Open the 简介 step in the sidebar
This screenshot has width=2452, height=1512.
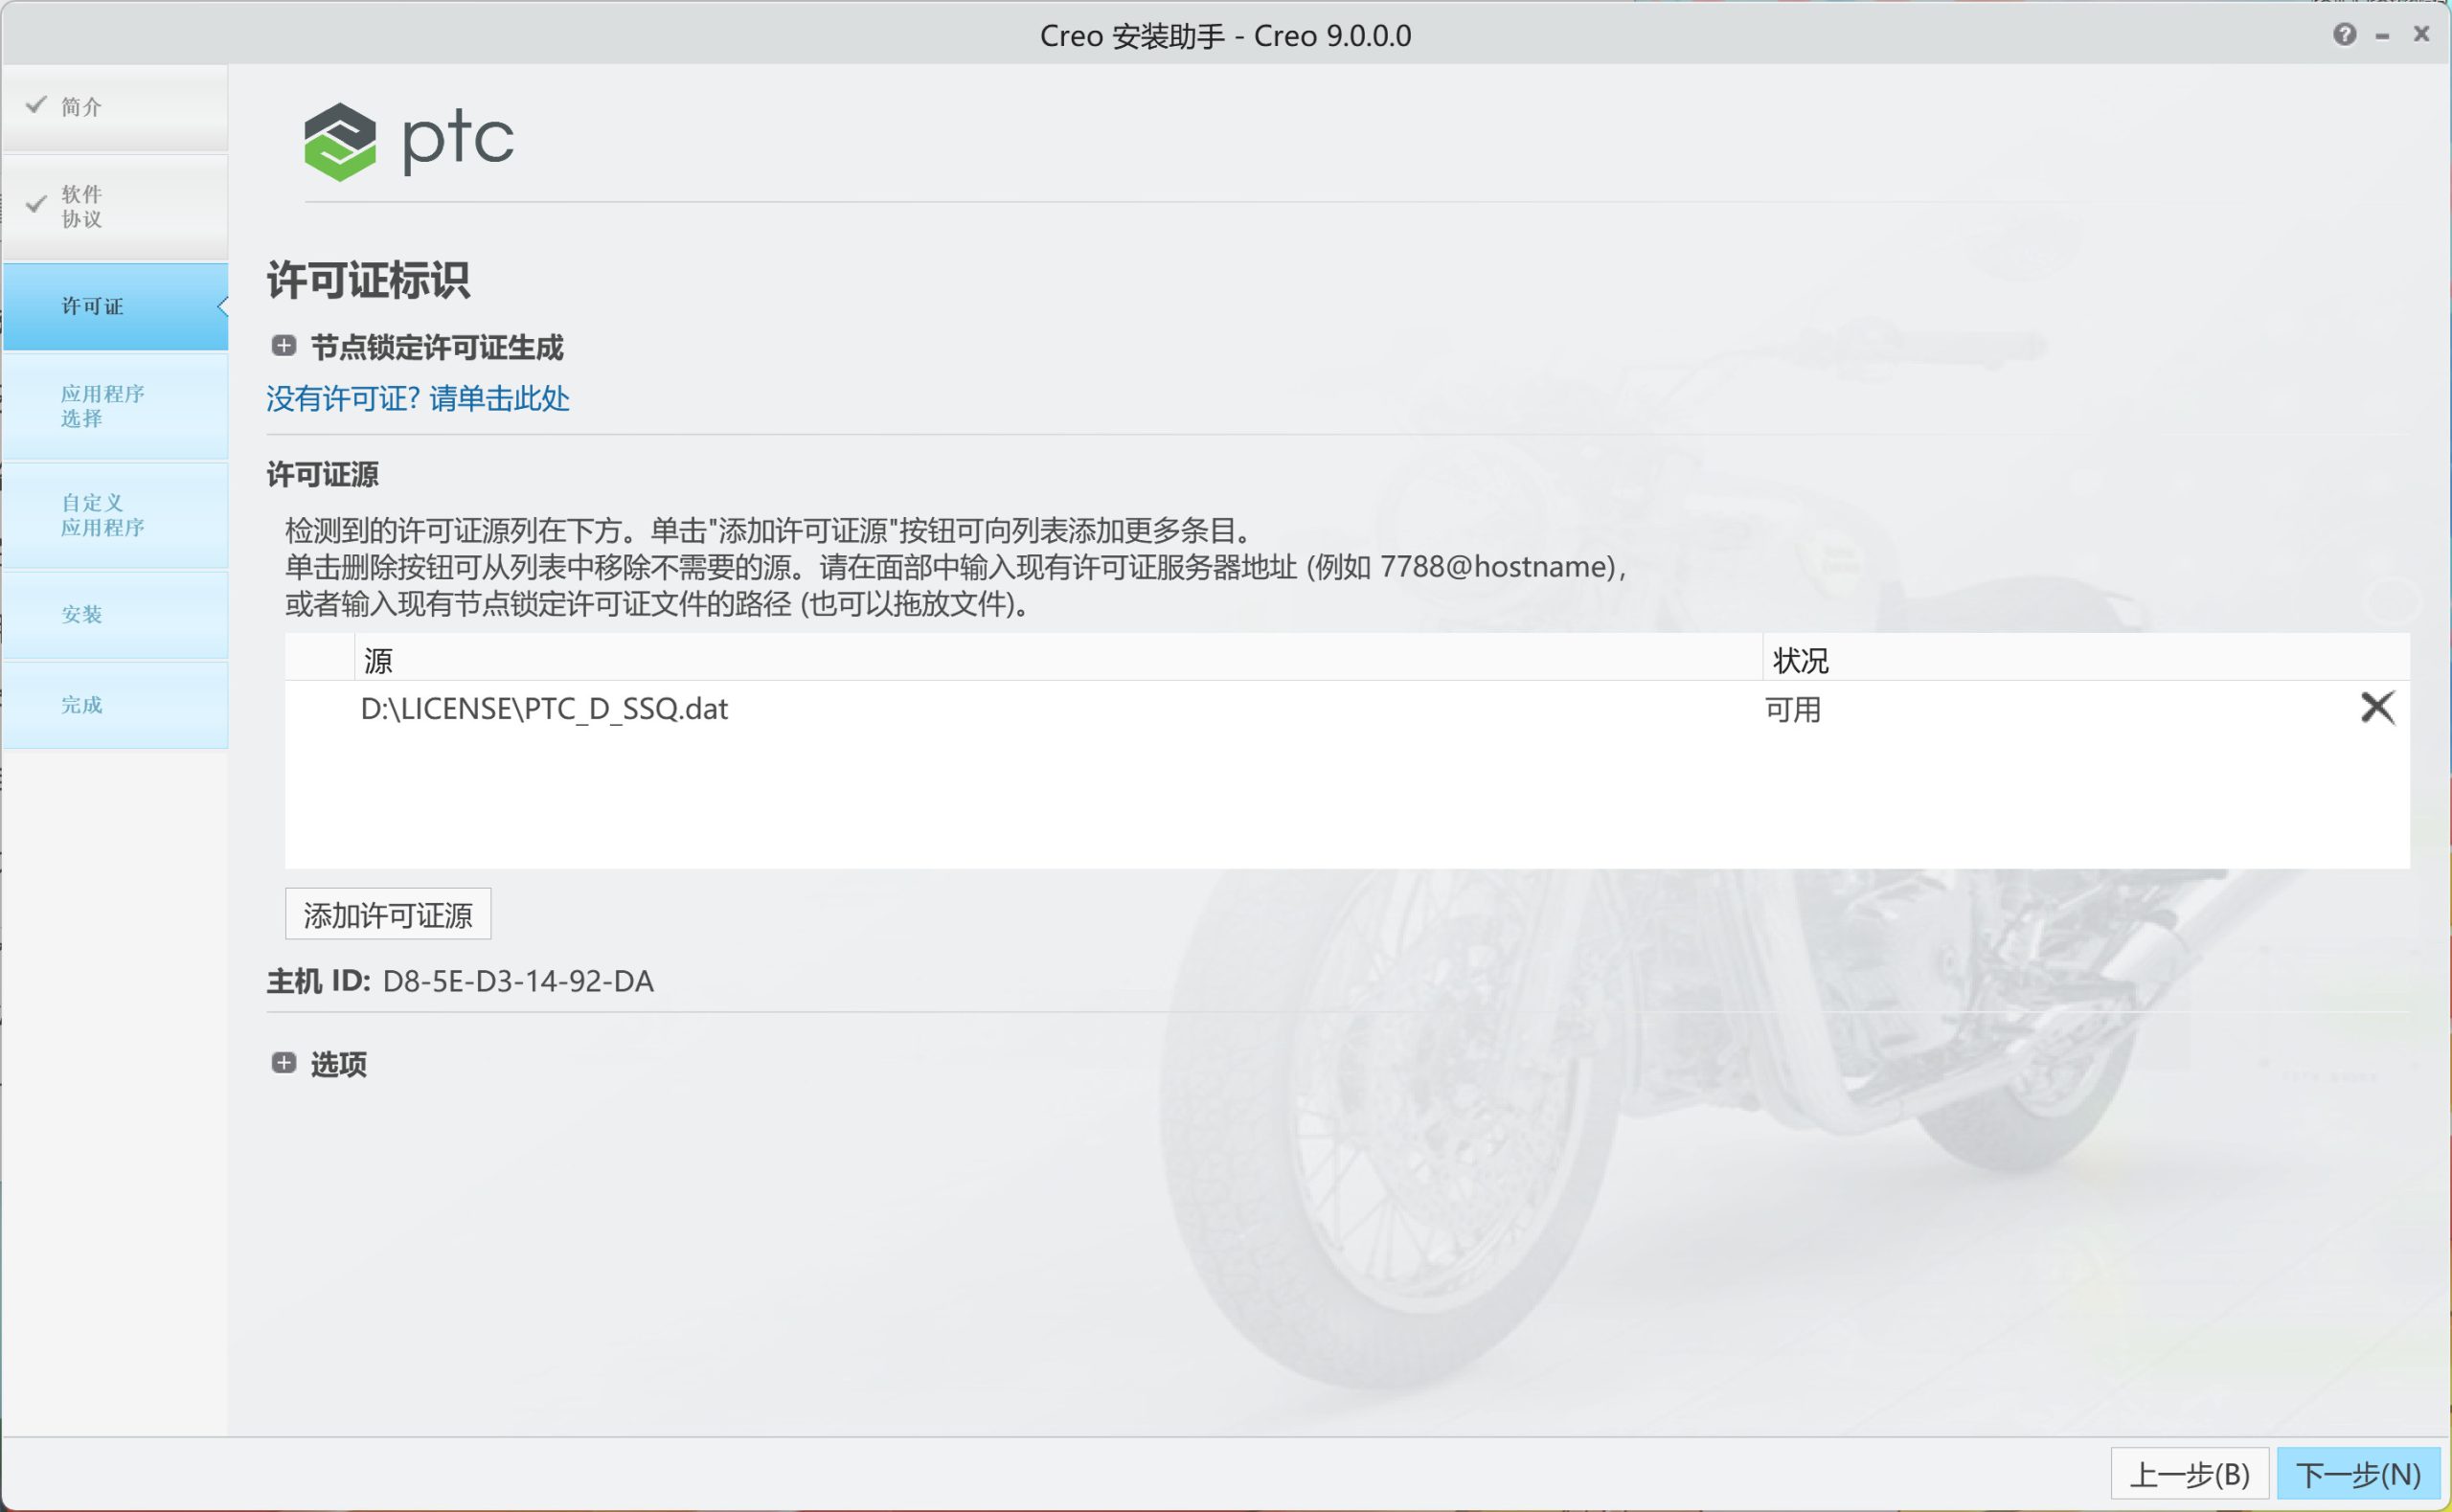point(81,107)
